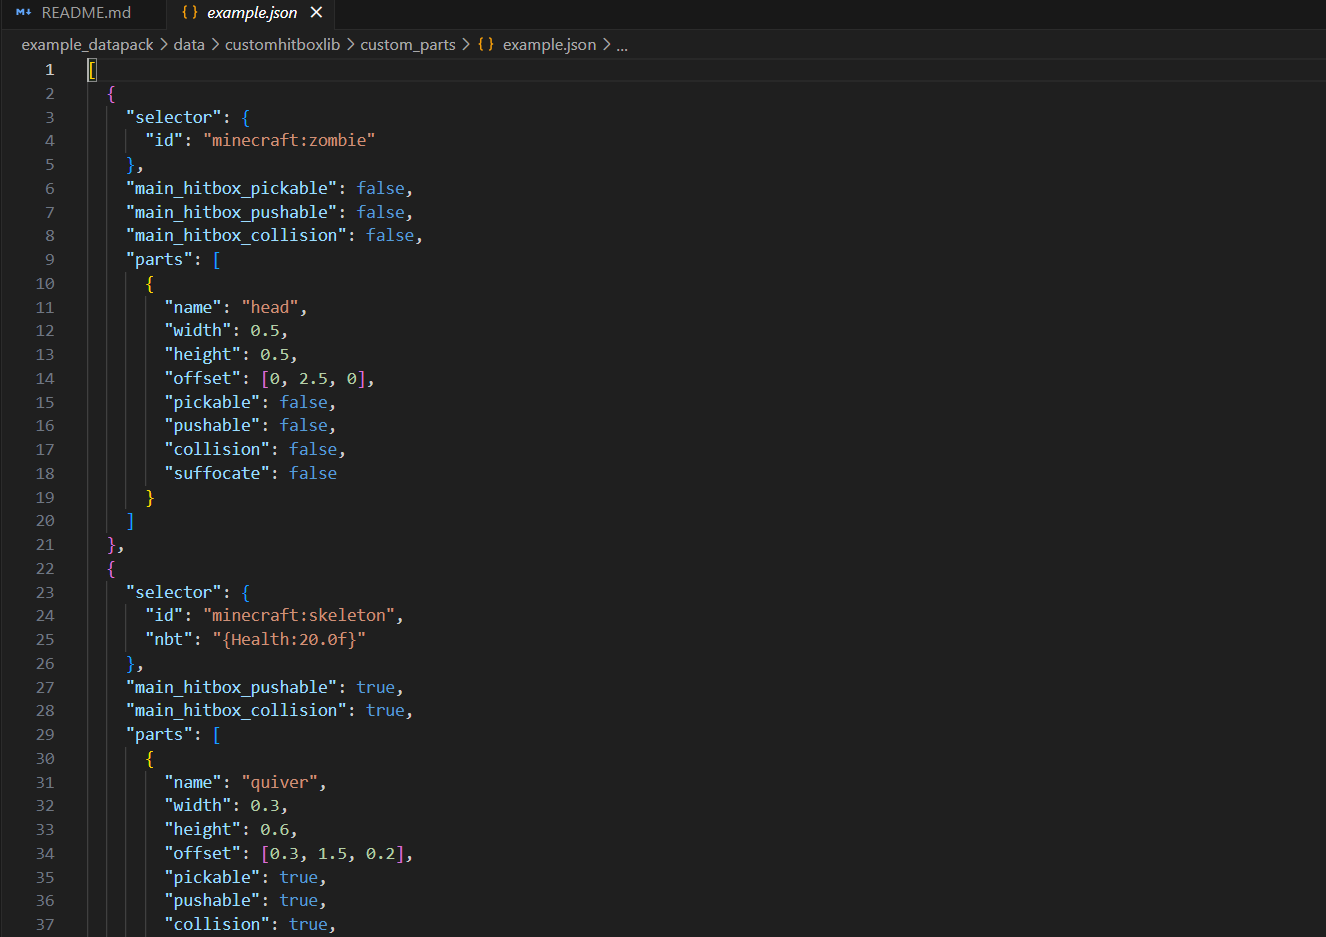This screenshot has height=937, width=1326.
Task: Switch to the README.md tab
Action: click(74, 13)
